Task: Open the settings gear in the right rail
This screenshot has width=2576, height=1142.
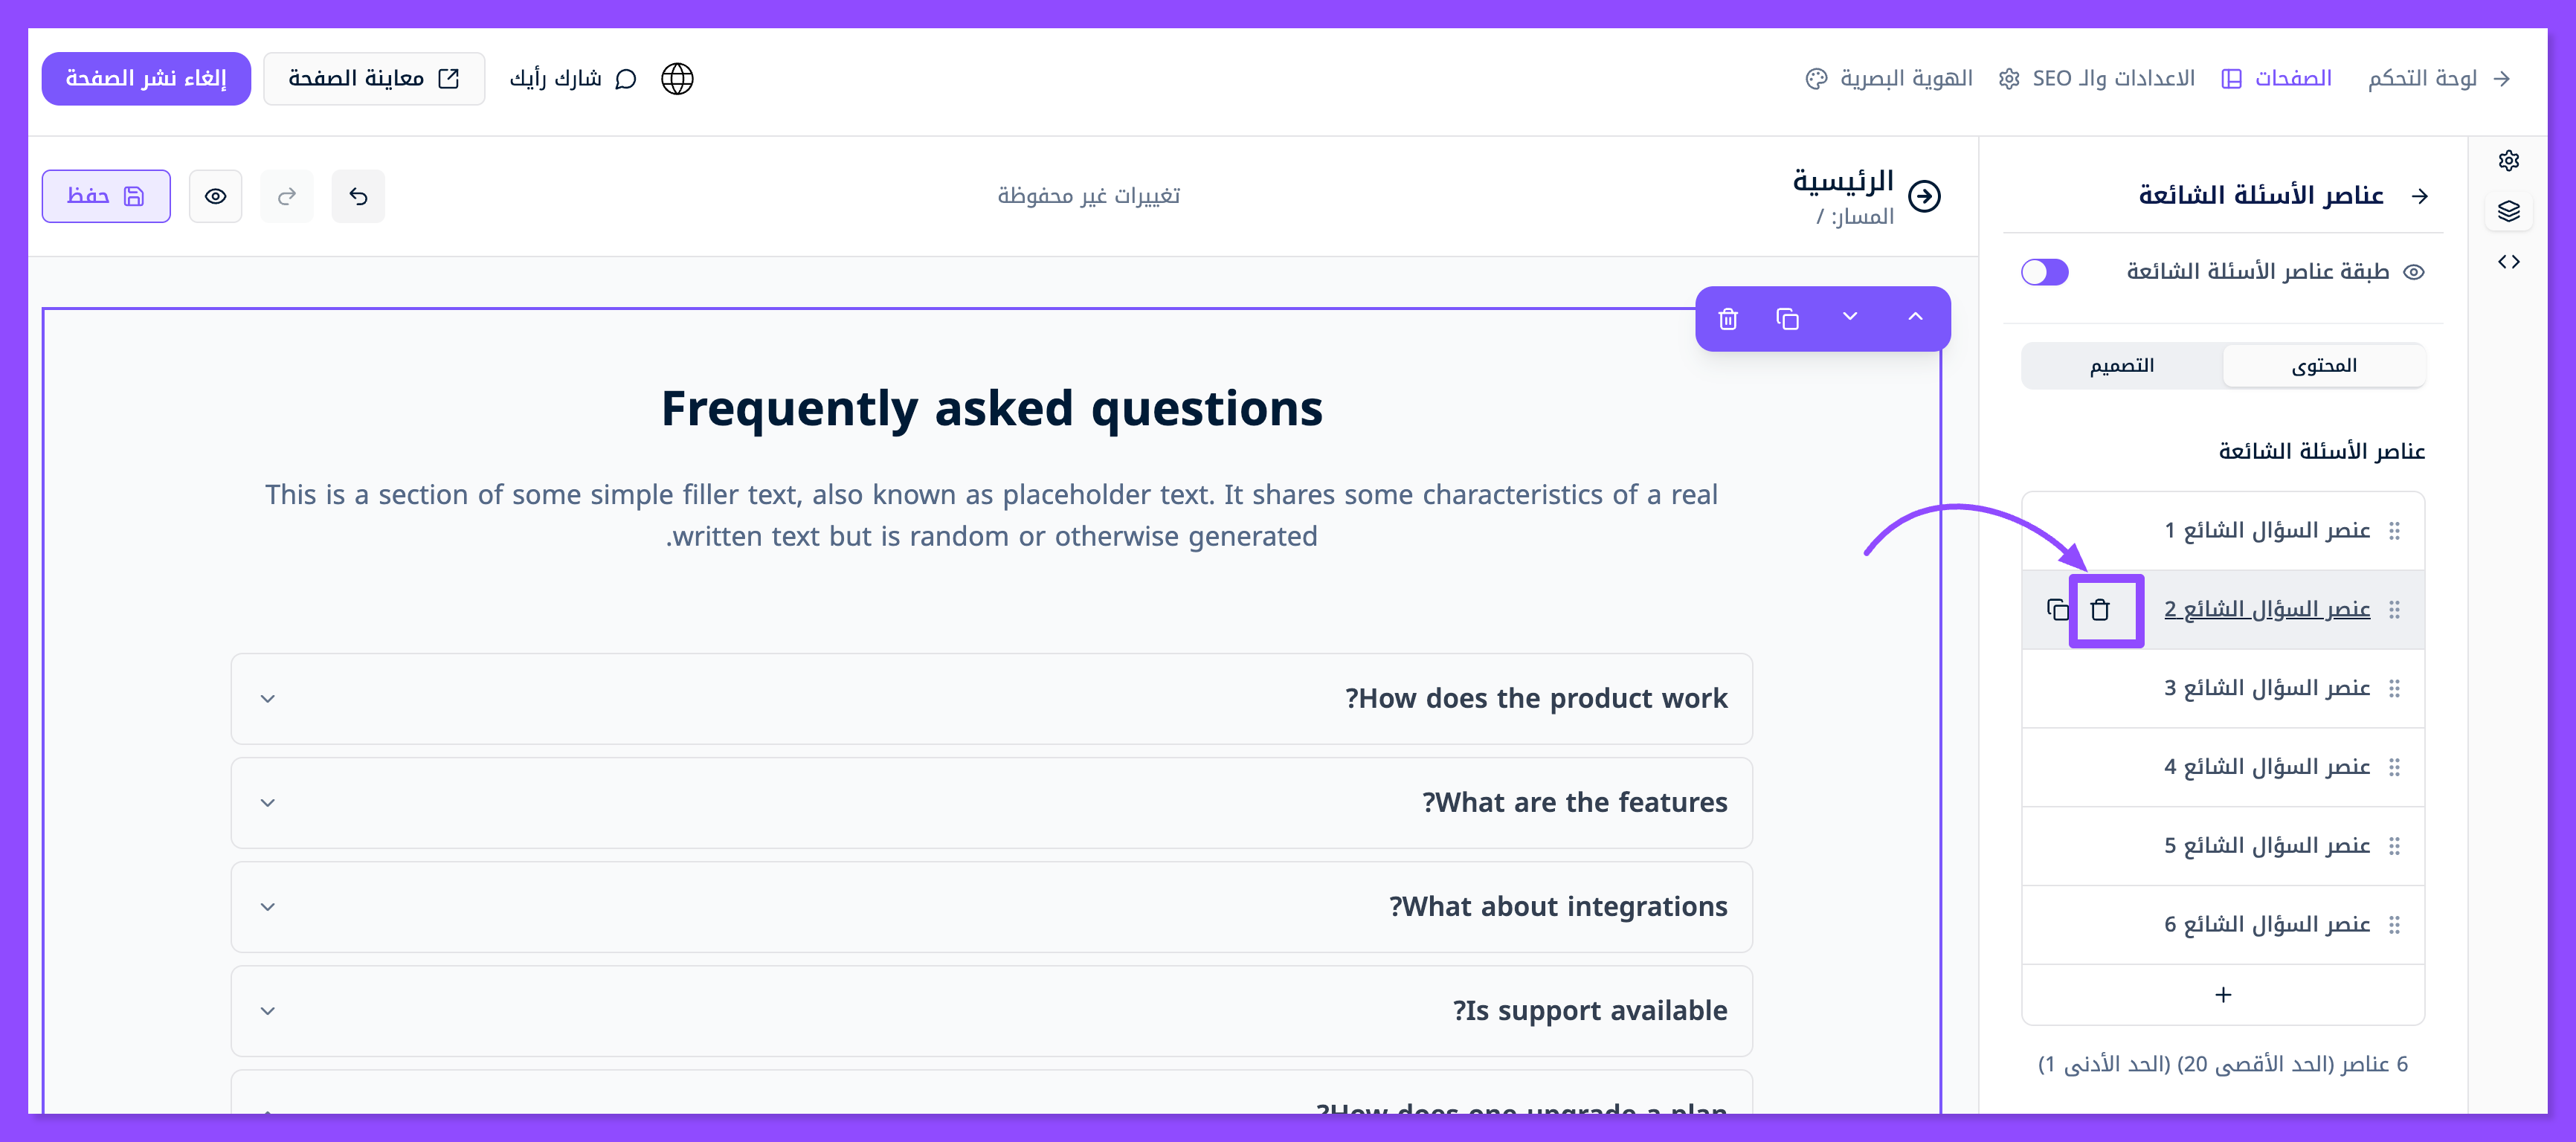Action: point(2508,160)
